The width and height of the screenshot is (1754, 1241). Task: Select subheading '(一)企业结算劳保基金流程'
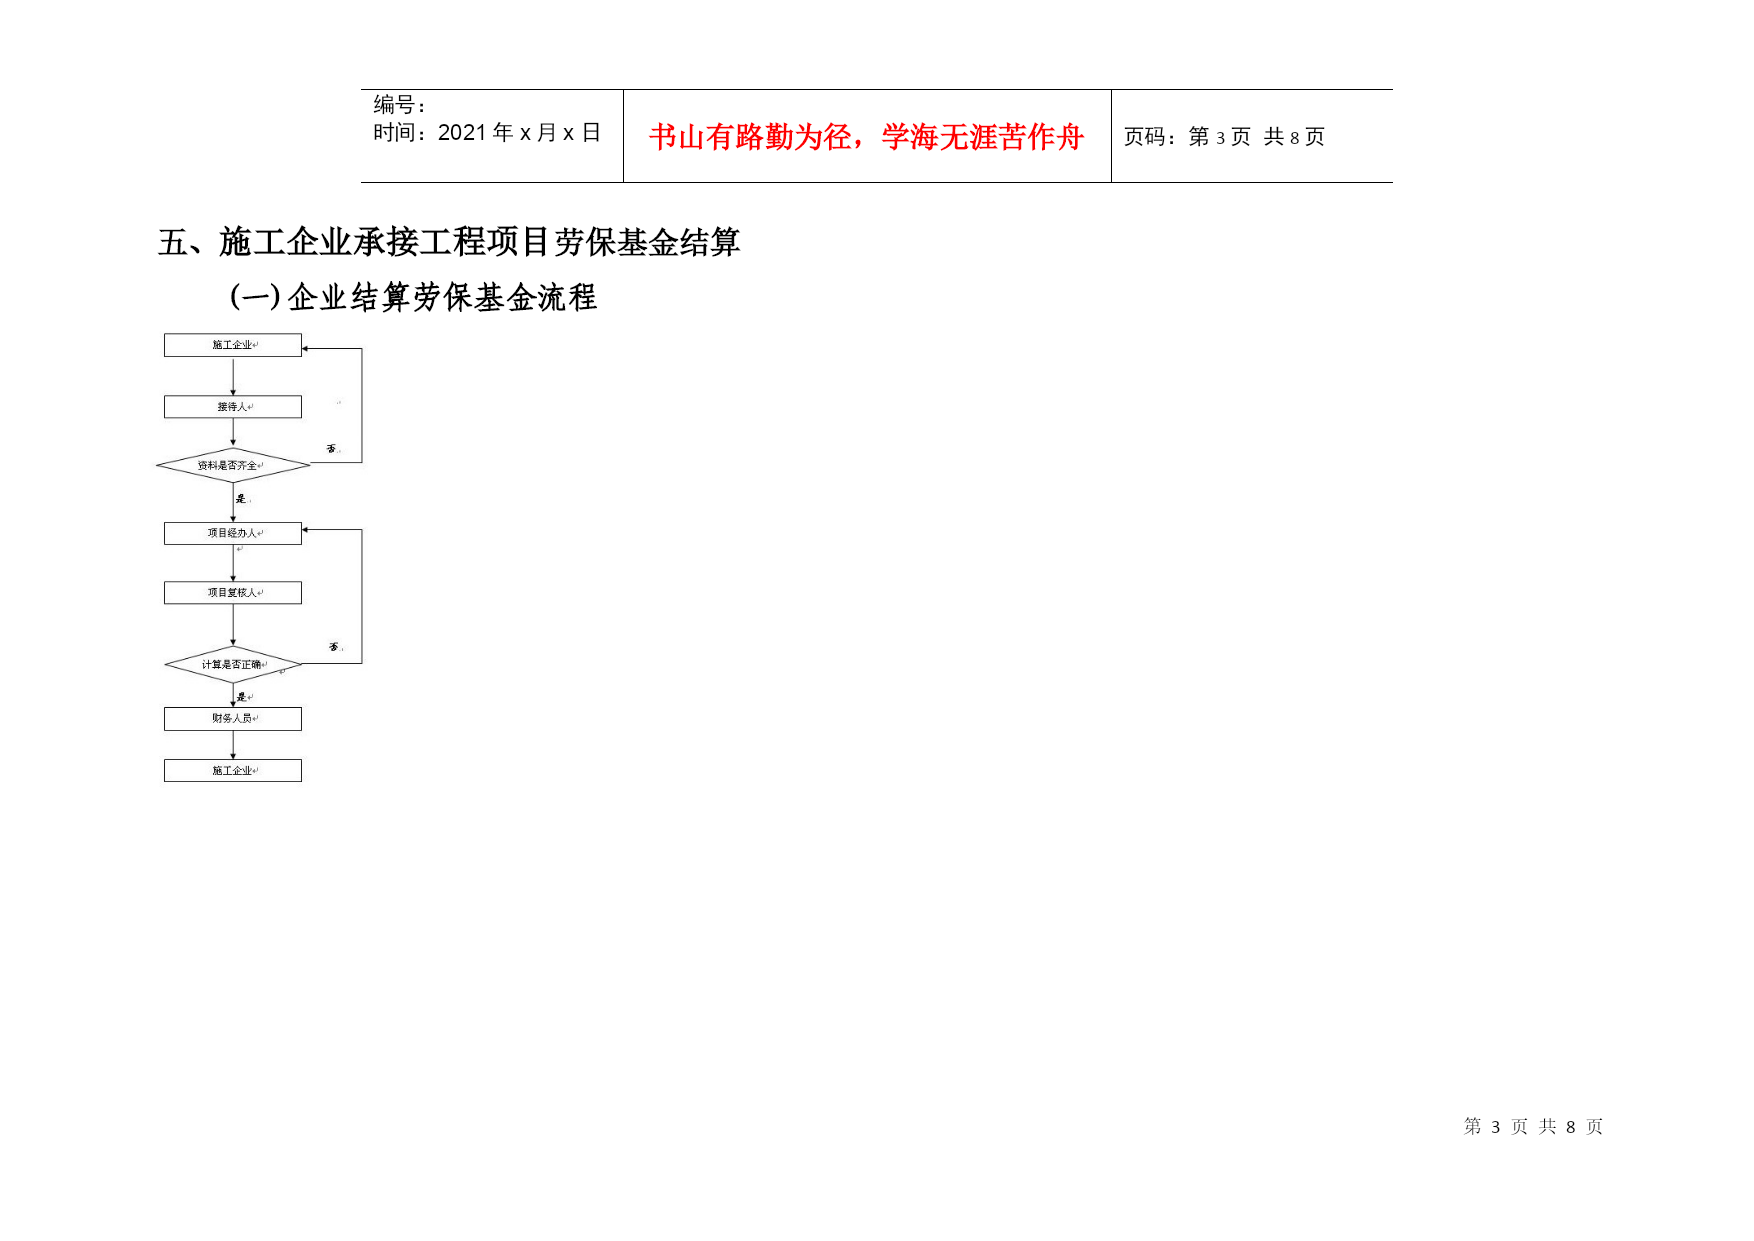[413, 297]
